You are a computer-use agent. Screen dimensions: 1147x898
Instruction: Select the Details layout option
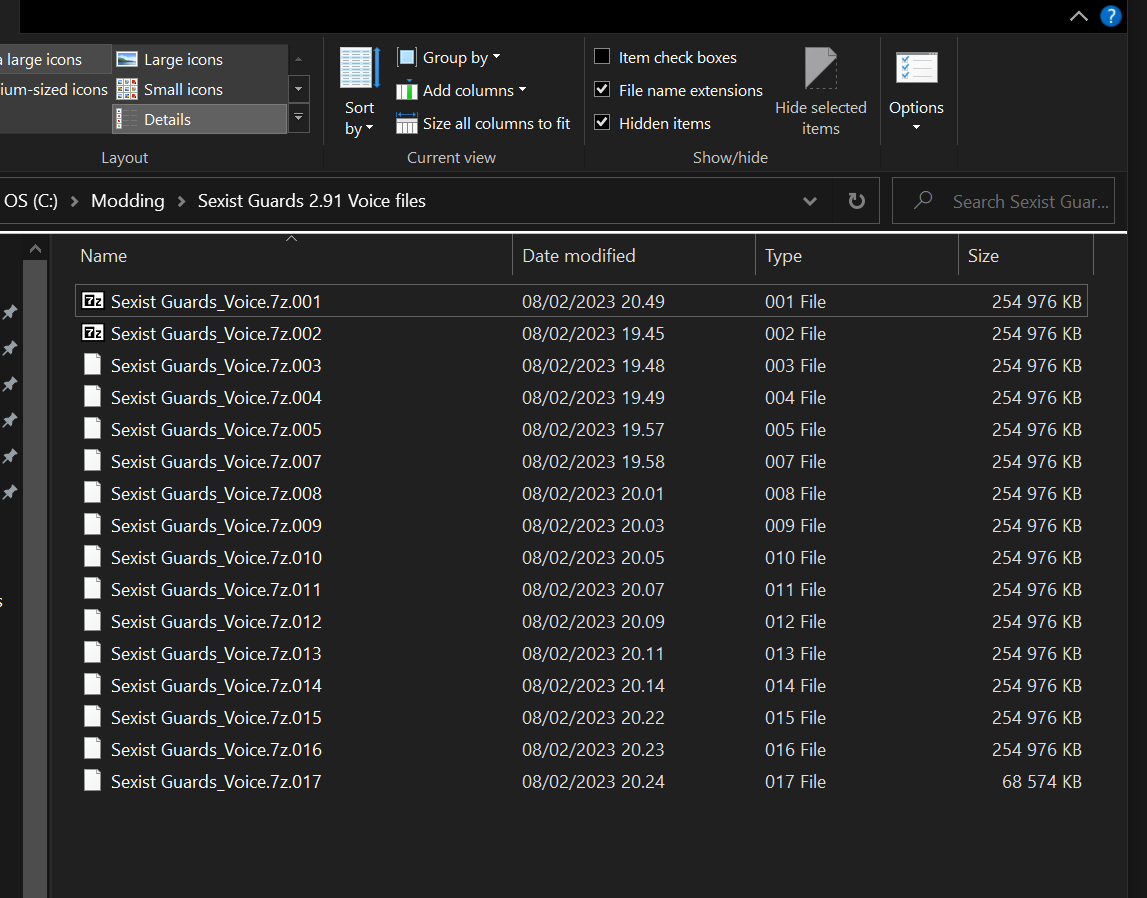[199, 119]
